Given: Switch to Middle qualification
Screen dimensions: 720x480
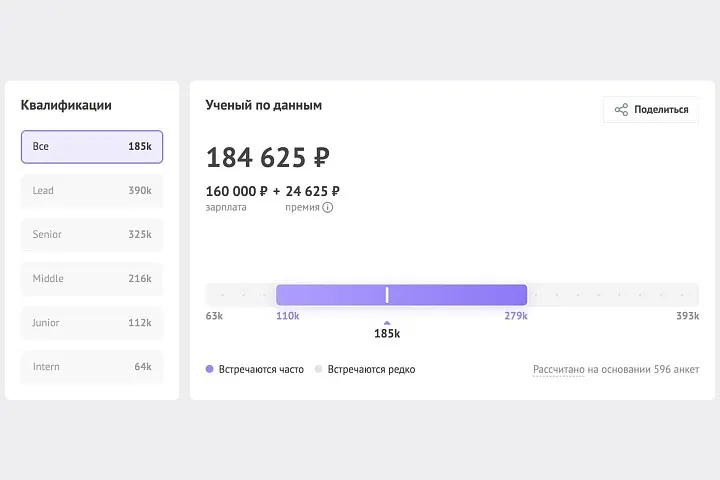Looking at the screenshot, I should point(92,279).
